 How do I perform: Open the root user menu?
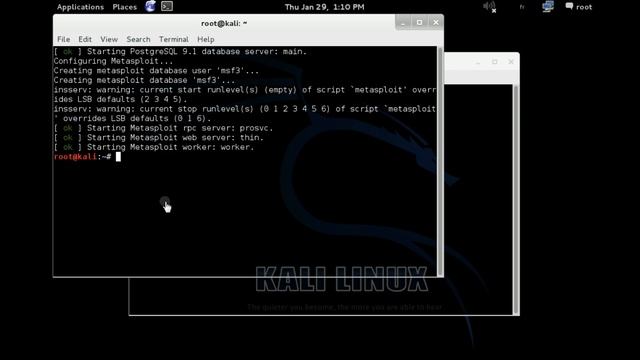(584, 7)
